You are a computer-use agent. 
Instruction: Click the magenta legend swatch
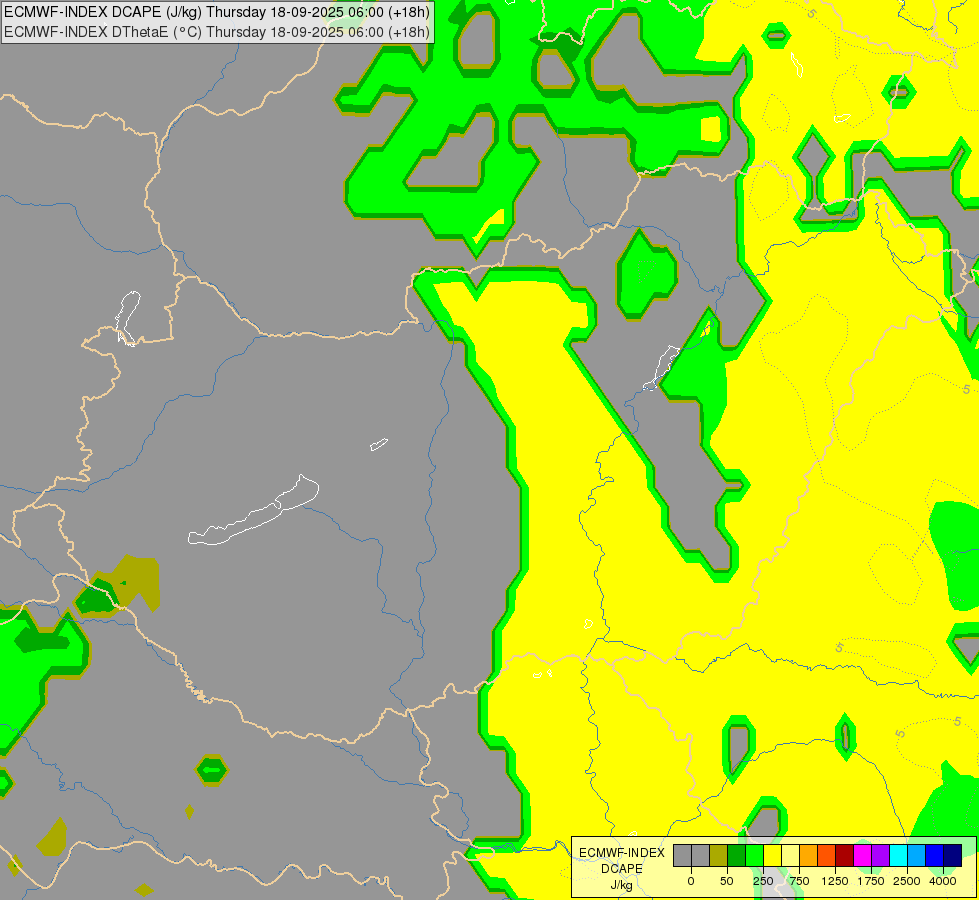pyautogui.click(x=863, y=855)
